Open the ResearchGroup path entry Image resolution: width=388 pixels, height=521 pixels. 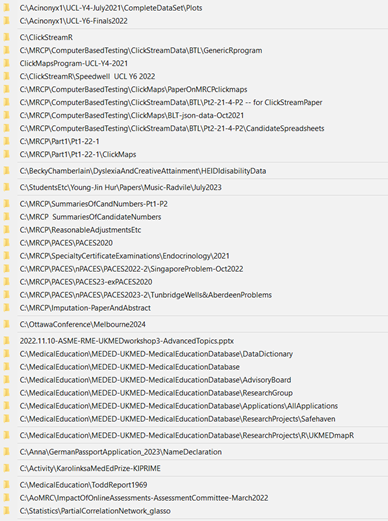[x=156, y=393]
